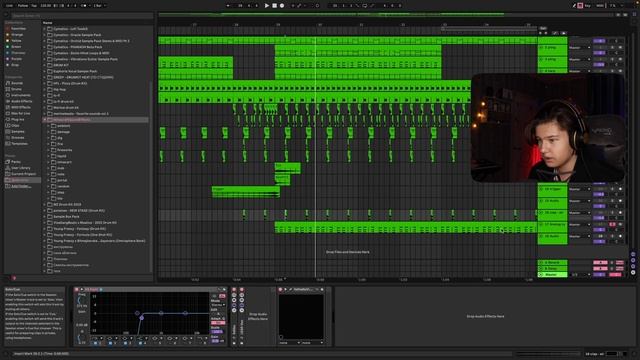Start playback with the Play button
The height and width of the screenshot is (360, 640).
pyautogui.click(x=267, y=6)
